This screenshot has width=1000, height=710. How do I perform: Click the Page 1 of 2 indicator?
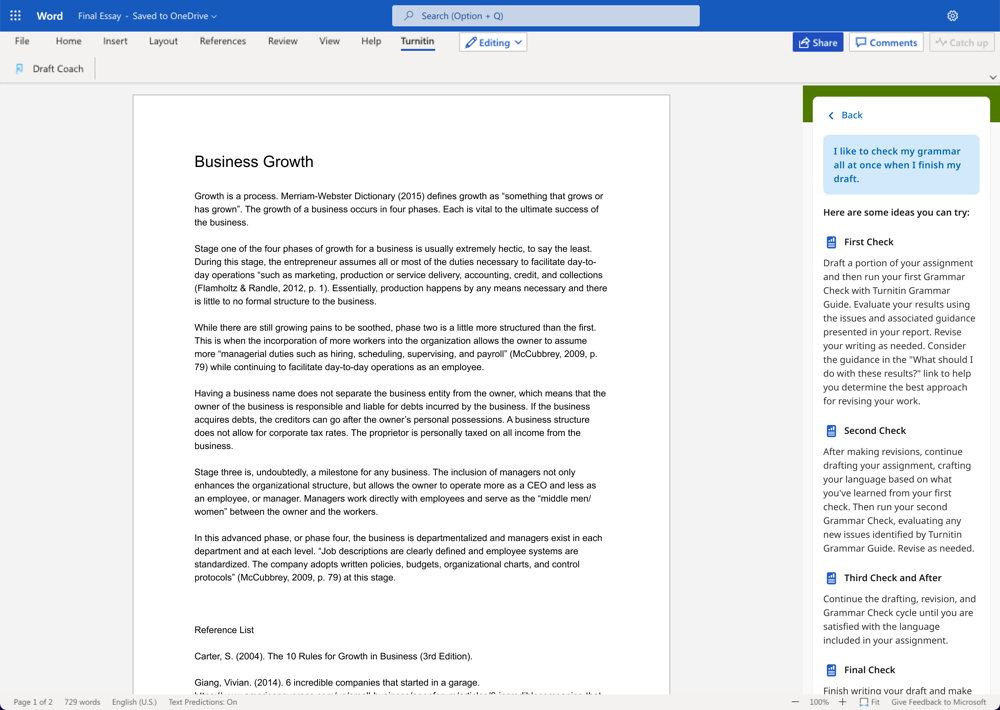(x=33, y=702)
